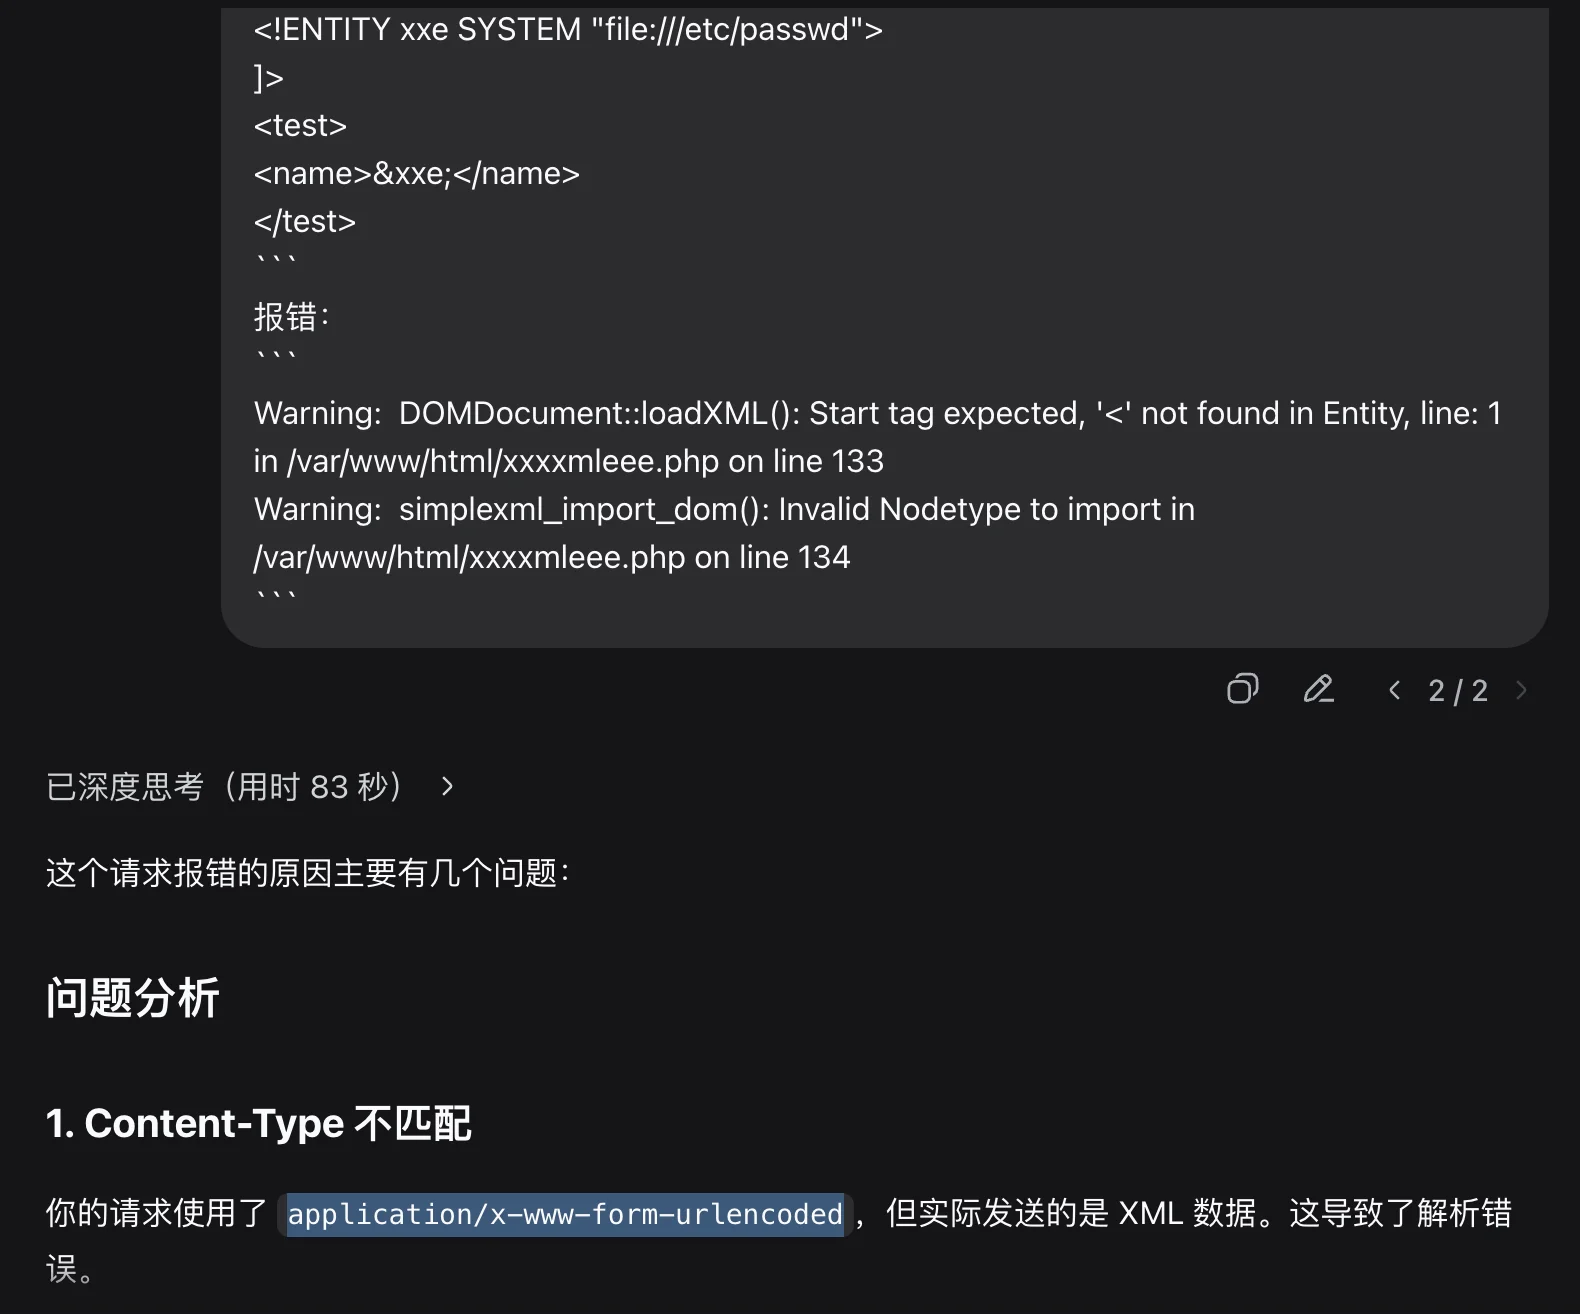This screenshot has width=1580, height=1314.
Task: Edit the message using the pencil icon
Action: pos(1318,689)
